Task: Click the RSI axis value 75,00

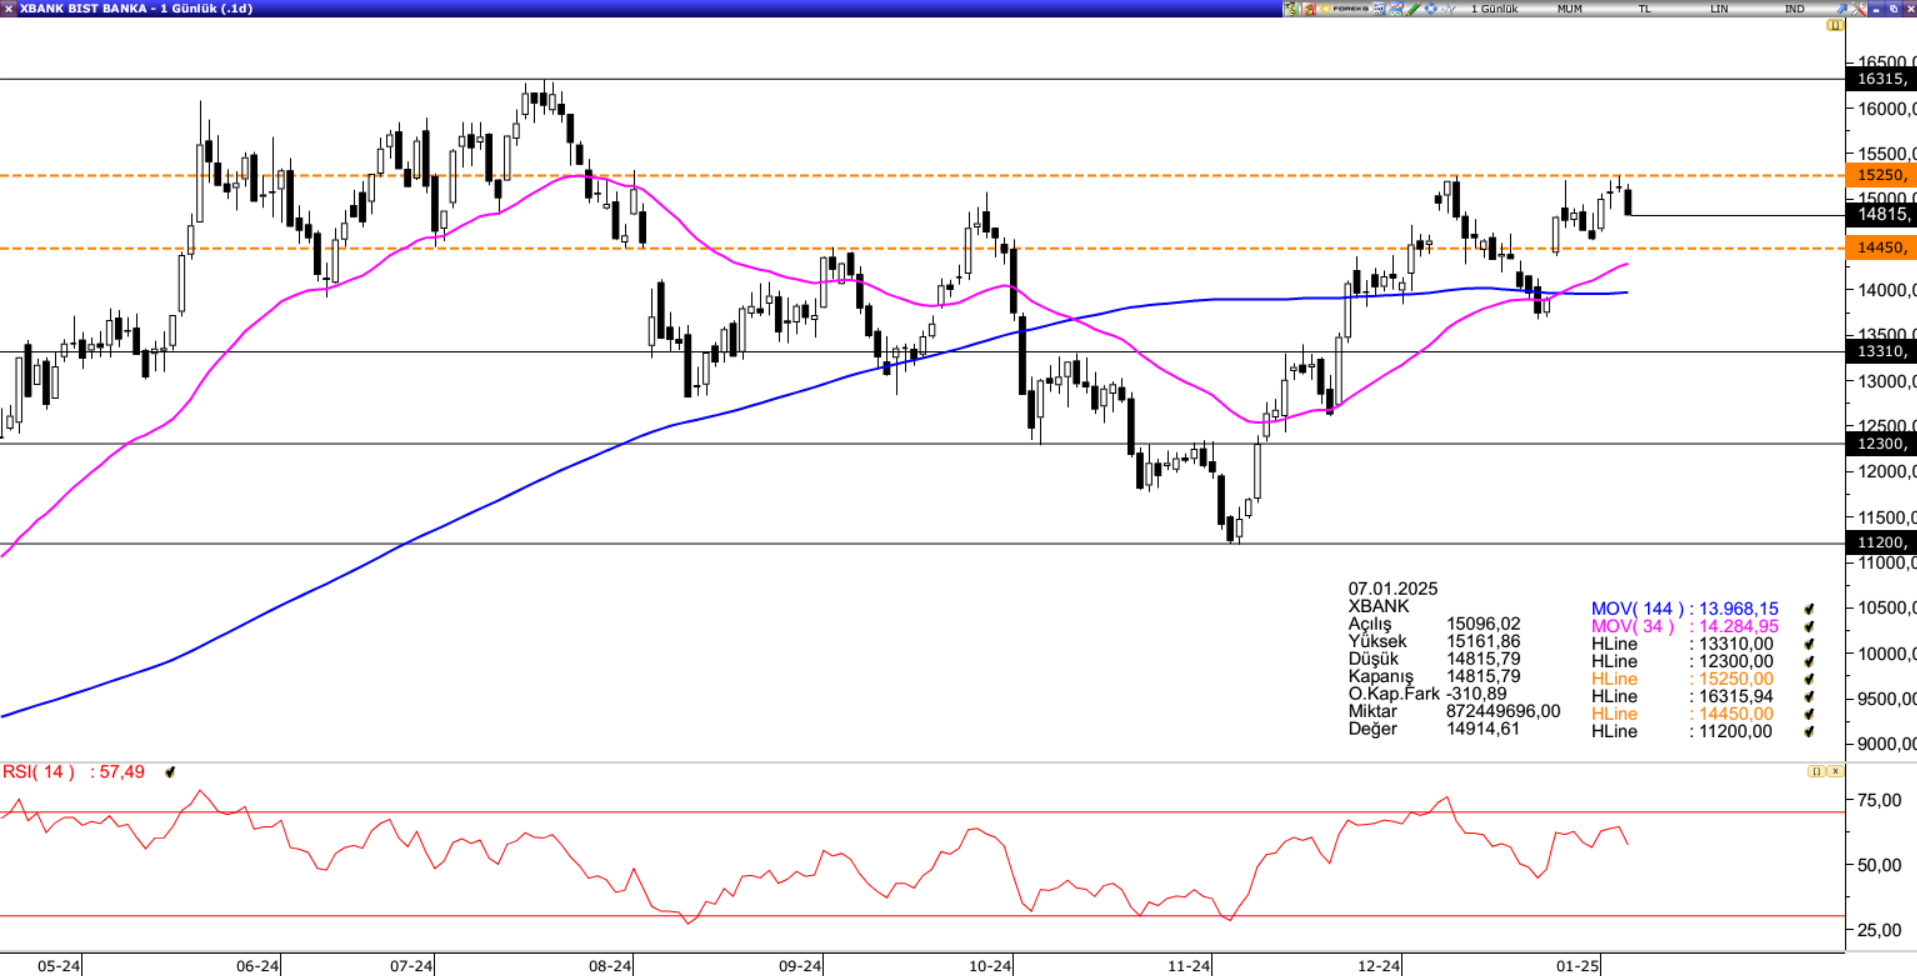Action: pyautogui.click(x=1879, y=800)
